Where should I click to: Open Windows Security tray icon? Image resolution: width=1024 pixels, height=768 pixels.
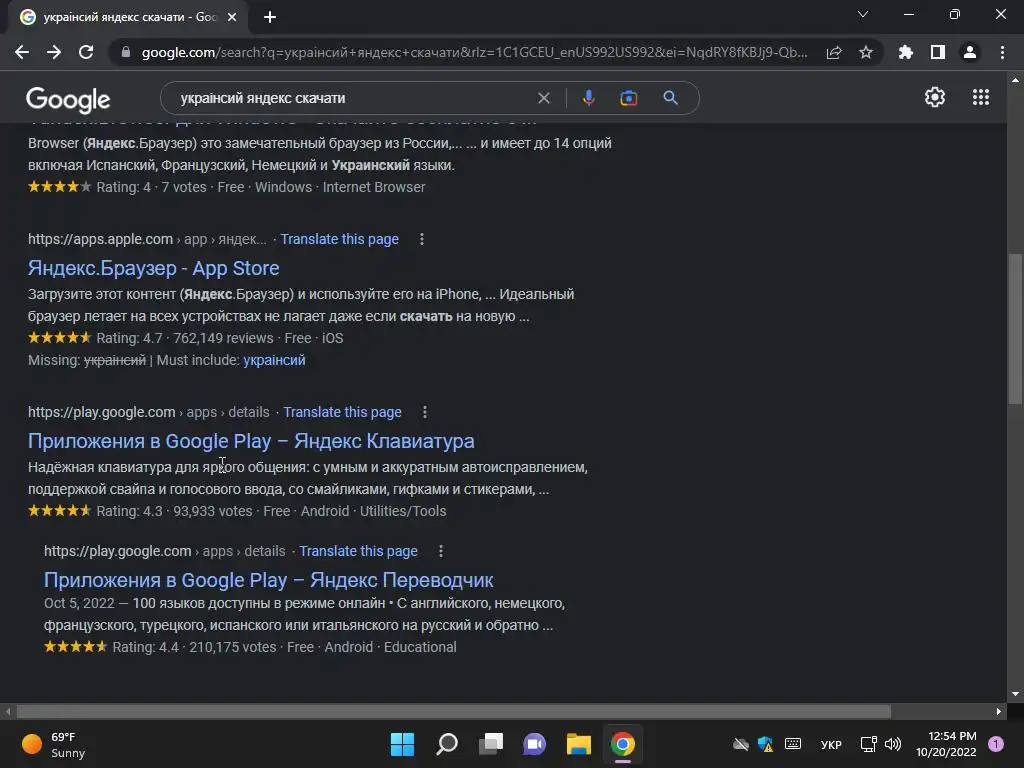pyautogui.click(x=765, y=744)
